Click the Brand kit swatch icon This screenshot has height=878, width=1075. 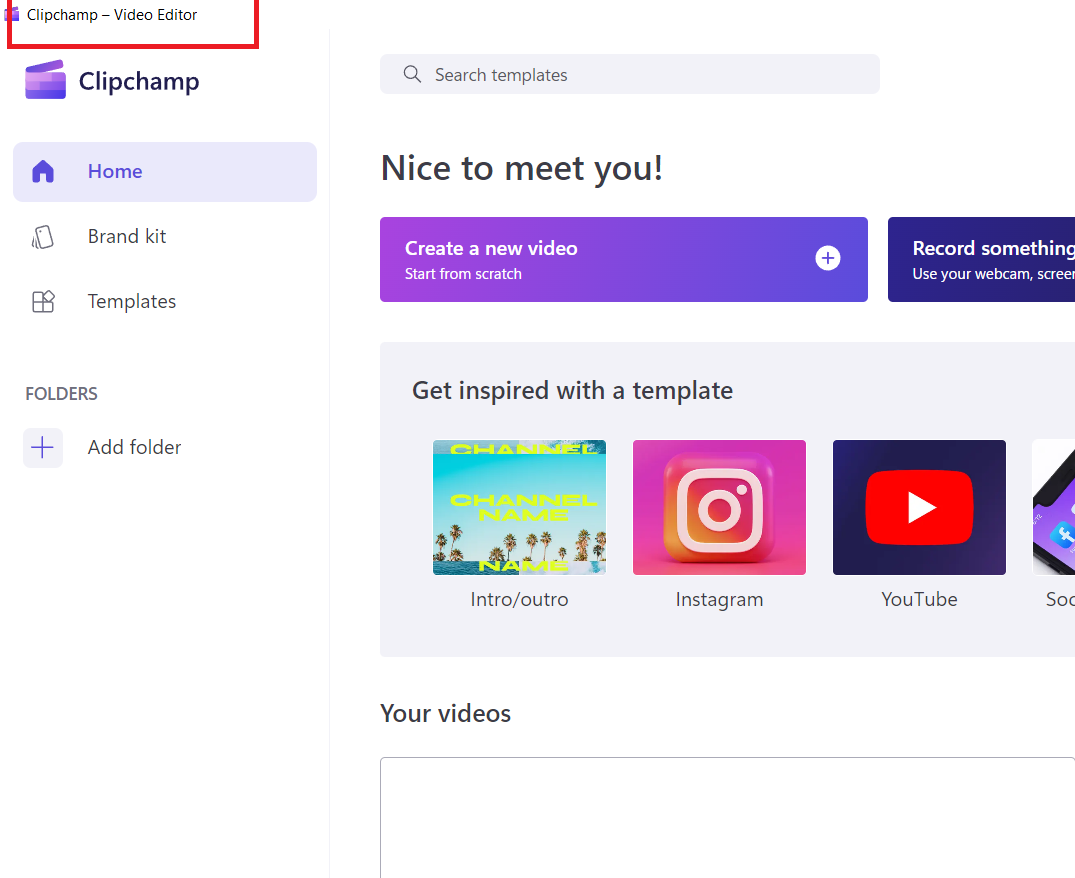click(x=43, y=237)
